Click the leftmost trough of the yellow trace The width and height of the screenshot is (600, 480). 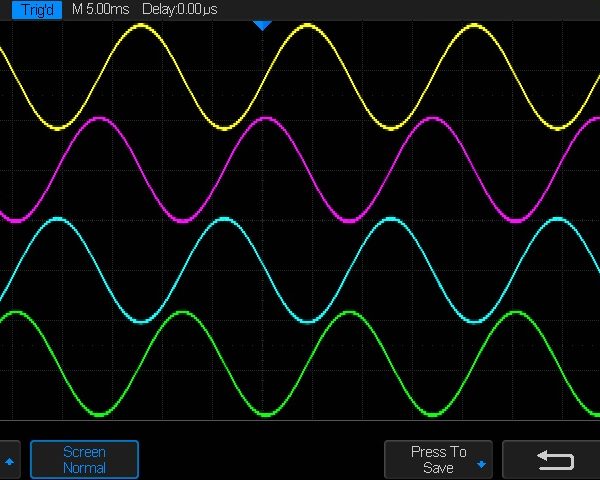pyautogui.click(x=57, y=127)
